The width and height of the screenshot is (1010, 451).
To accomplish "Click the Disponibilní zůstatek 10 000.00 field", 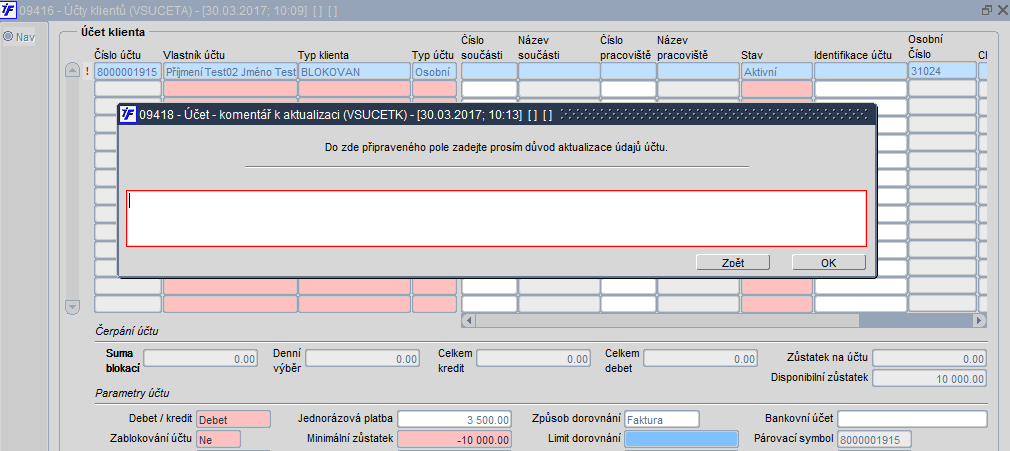I will (929, 379).
